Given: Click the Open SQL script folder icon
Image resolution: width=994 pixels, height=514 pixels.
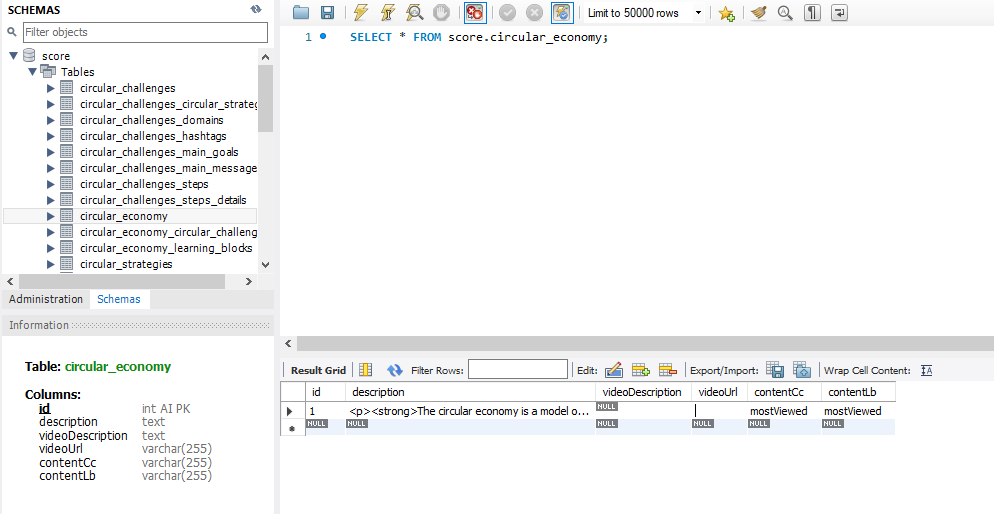Looking at the screenshot, I should [x=301, y=13].
